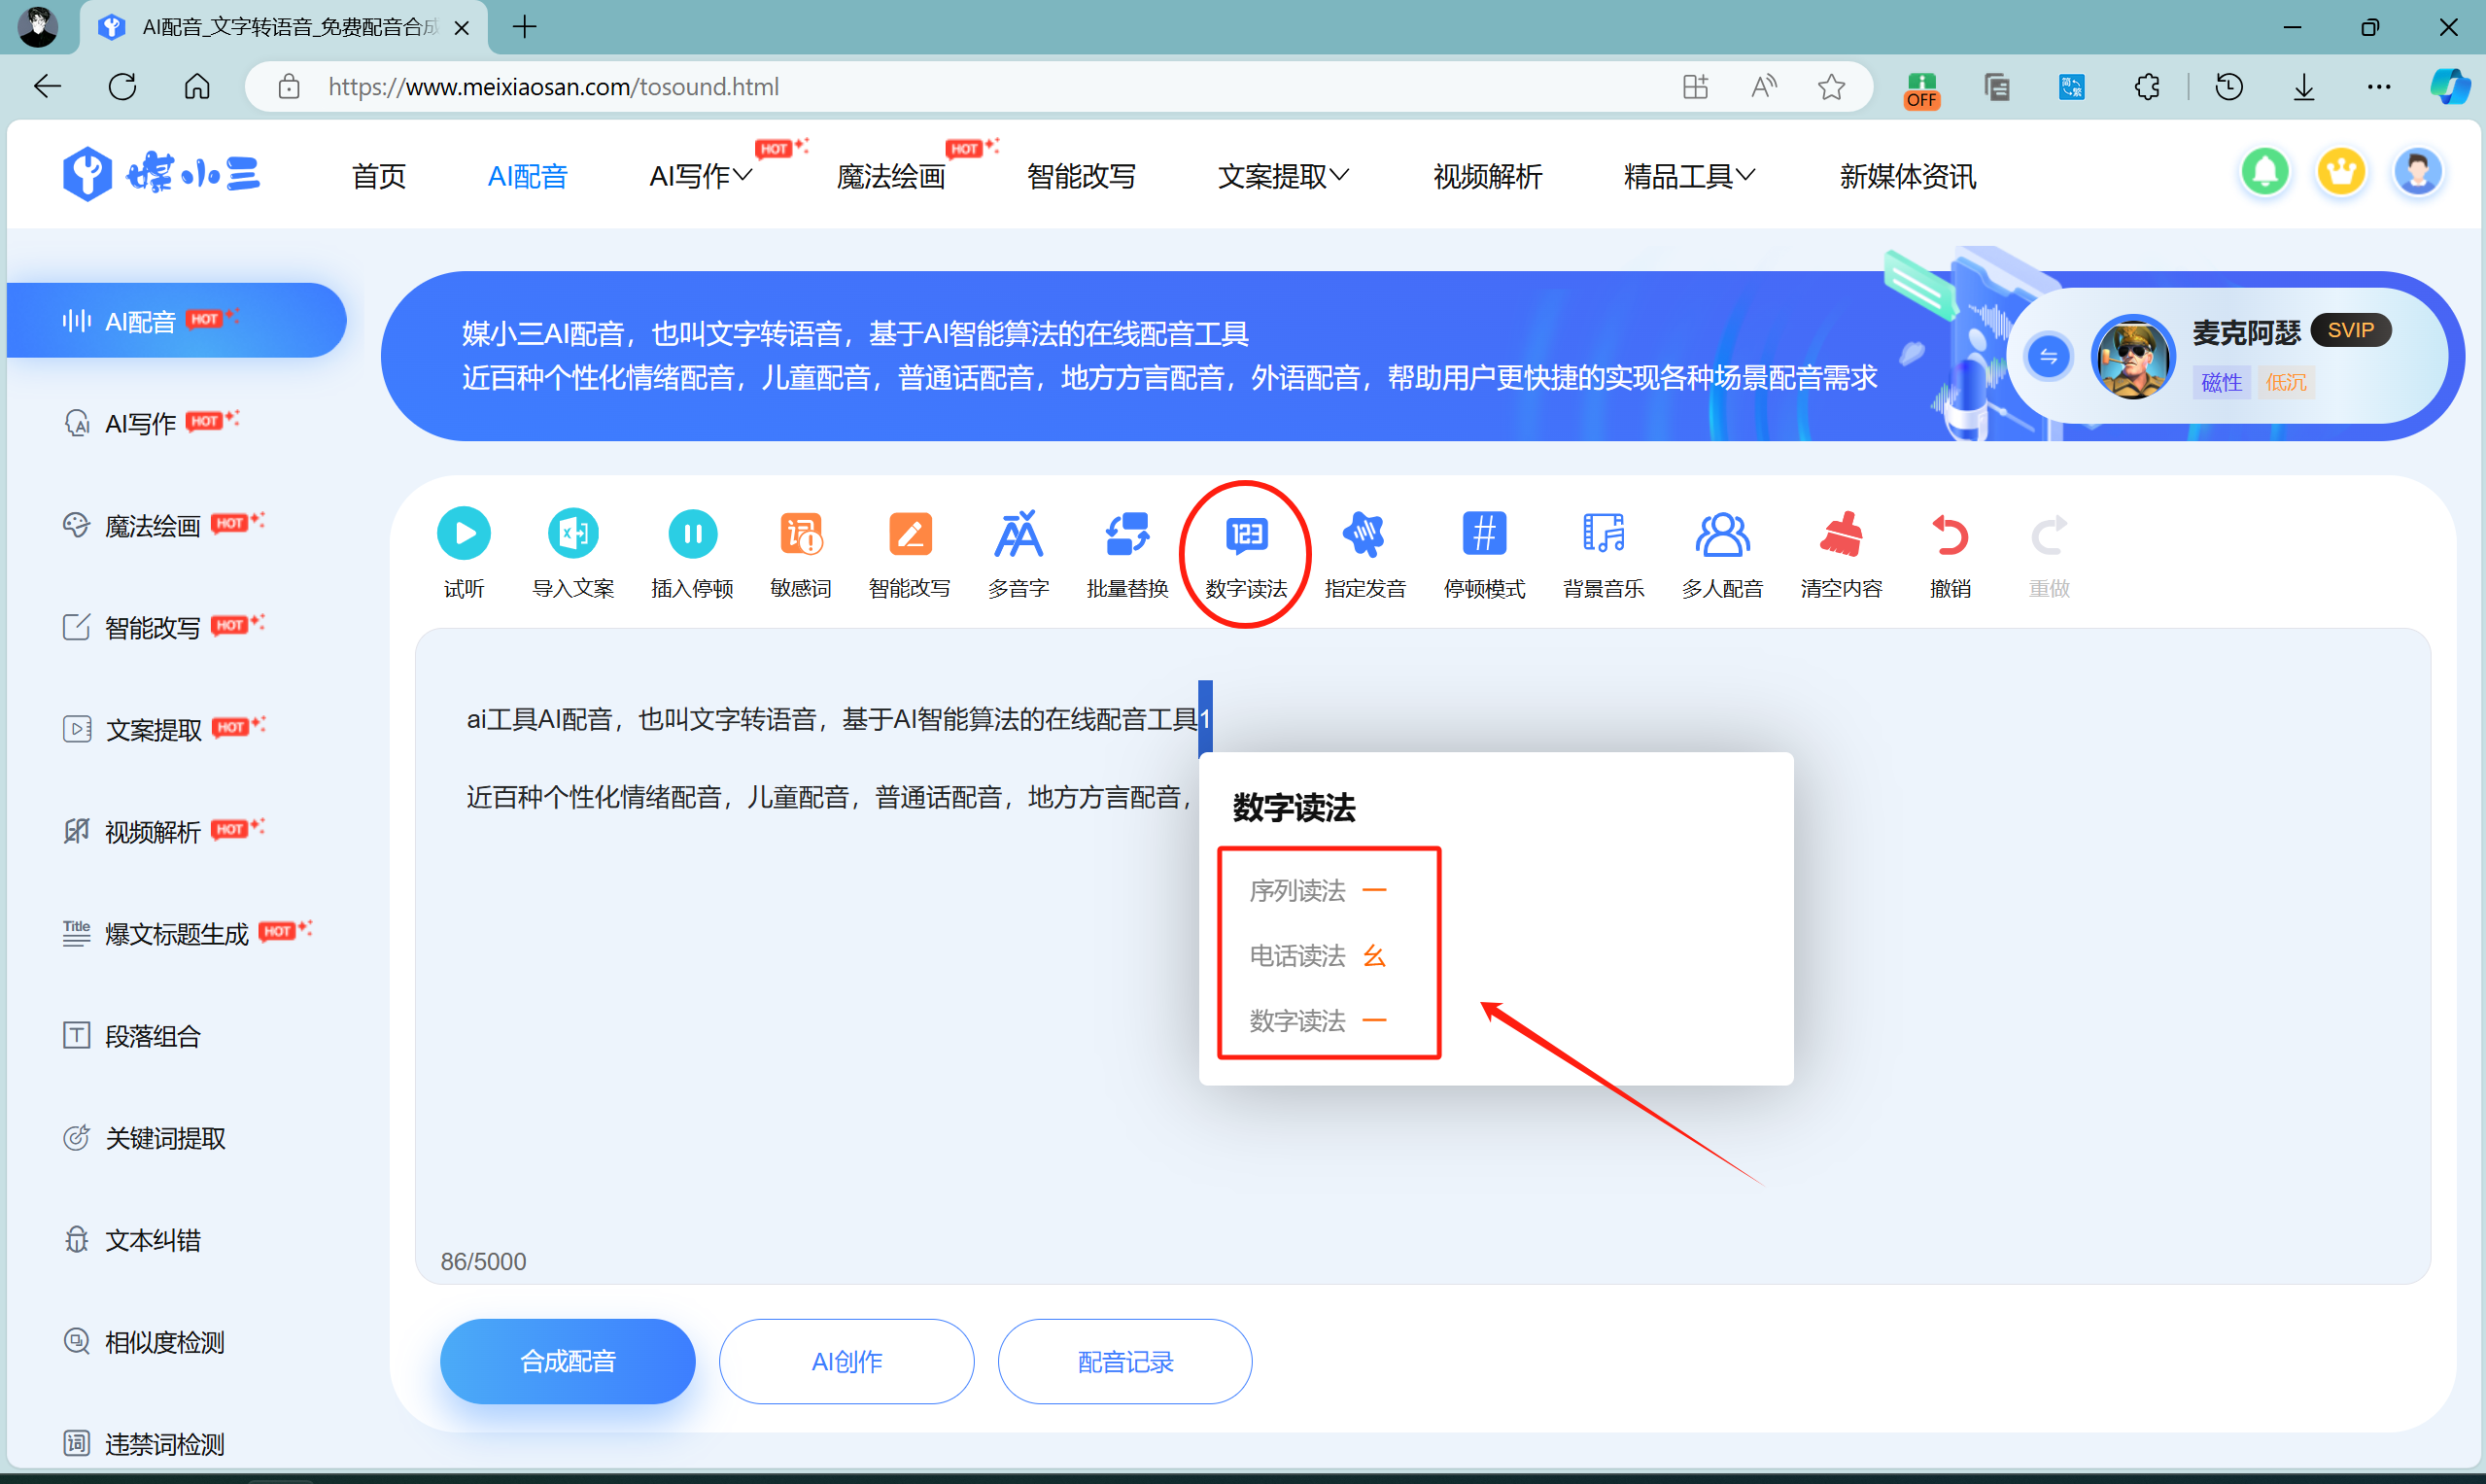Open a new browser tab
This screenshot has height=1484, width=2486.
[524, 27]
